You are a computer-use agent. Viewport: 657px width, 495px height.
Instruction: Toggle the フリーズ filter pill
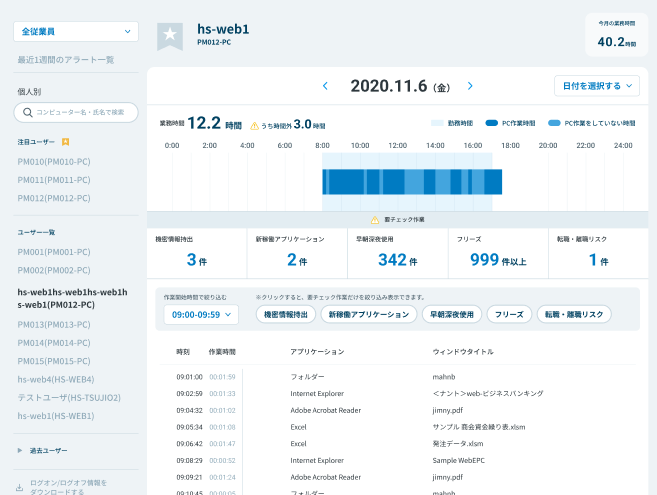(x=510, y=314)
